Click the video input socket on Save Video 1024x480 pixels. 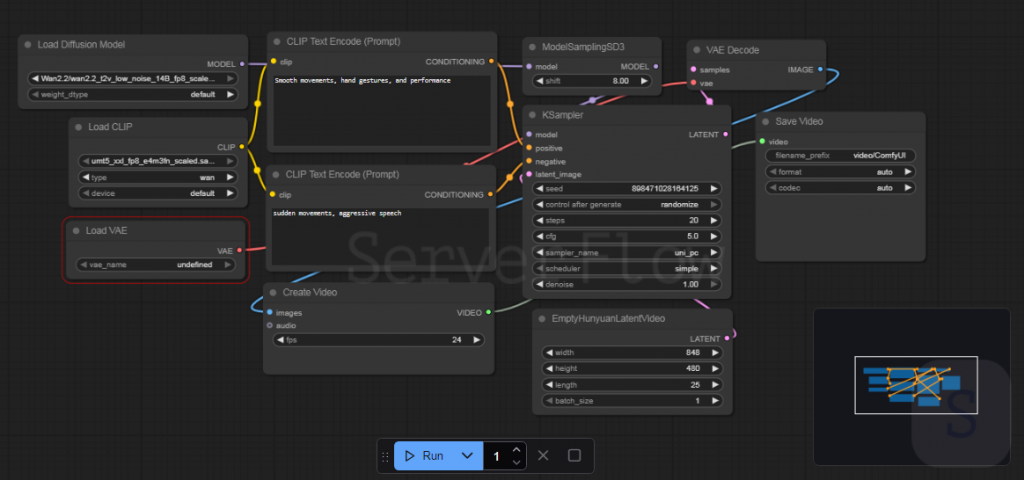762,141
